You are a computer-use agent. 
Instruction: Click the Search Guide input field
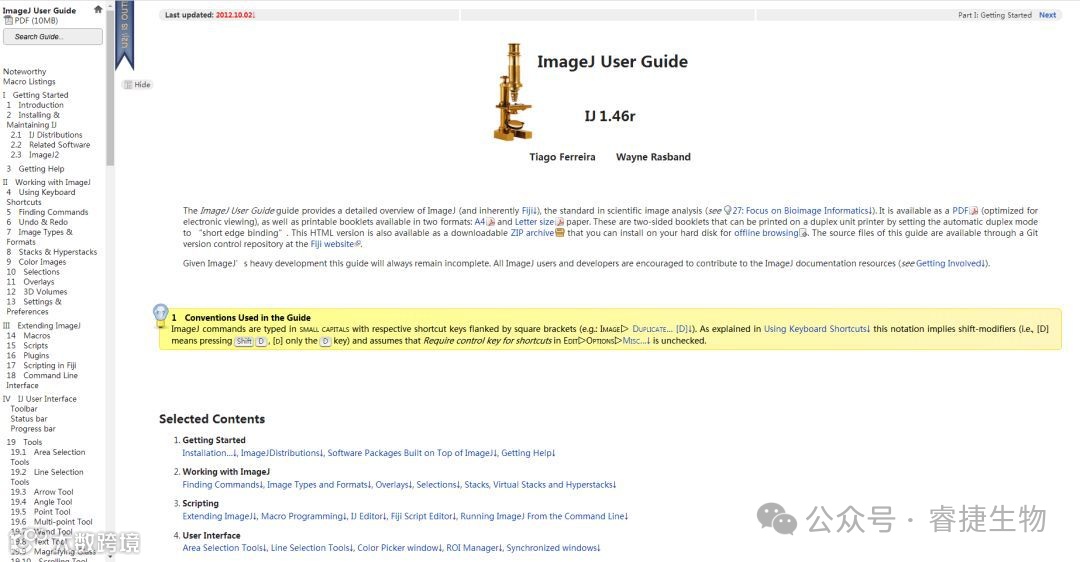pos(53,37)
